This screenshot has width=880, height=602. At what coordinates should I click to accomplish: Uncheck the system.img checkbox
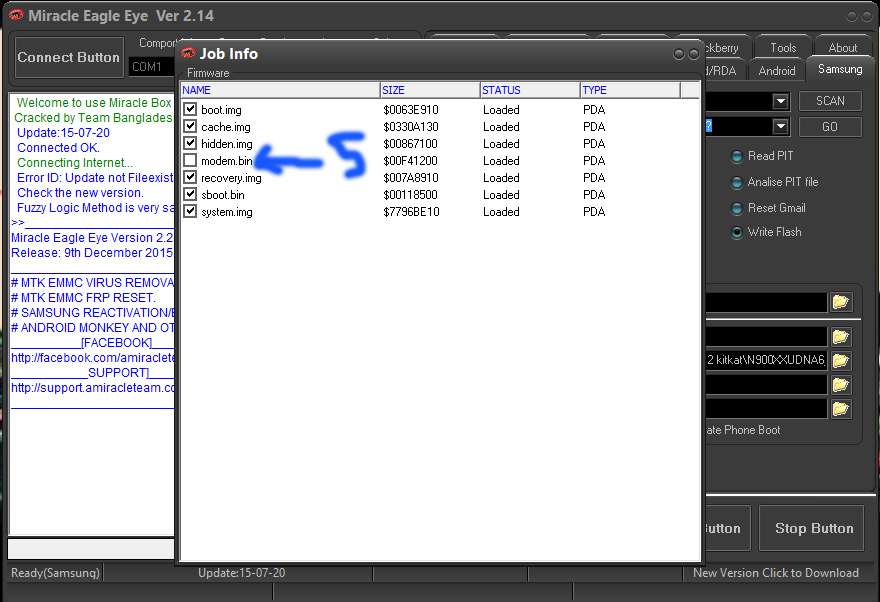[190, 211]
